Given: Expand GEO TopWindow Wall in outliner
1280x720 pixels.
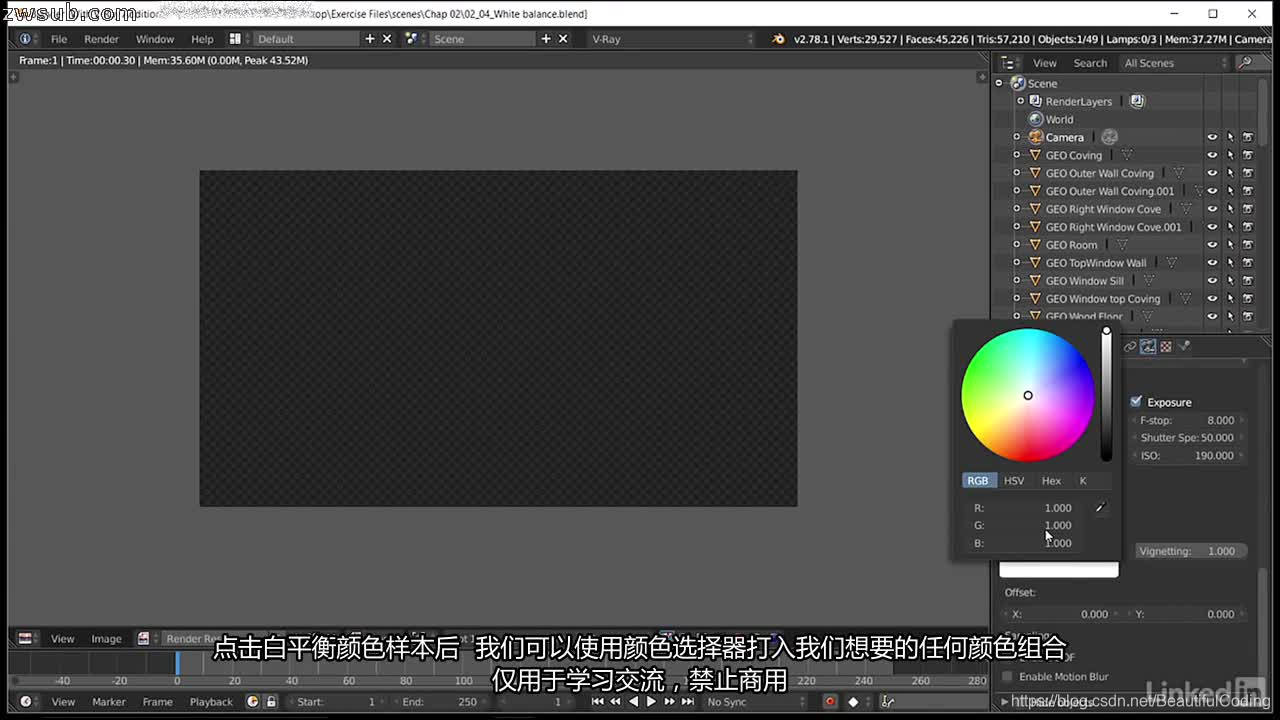Looking at the screenshot, I should [1017, 263].
